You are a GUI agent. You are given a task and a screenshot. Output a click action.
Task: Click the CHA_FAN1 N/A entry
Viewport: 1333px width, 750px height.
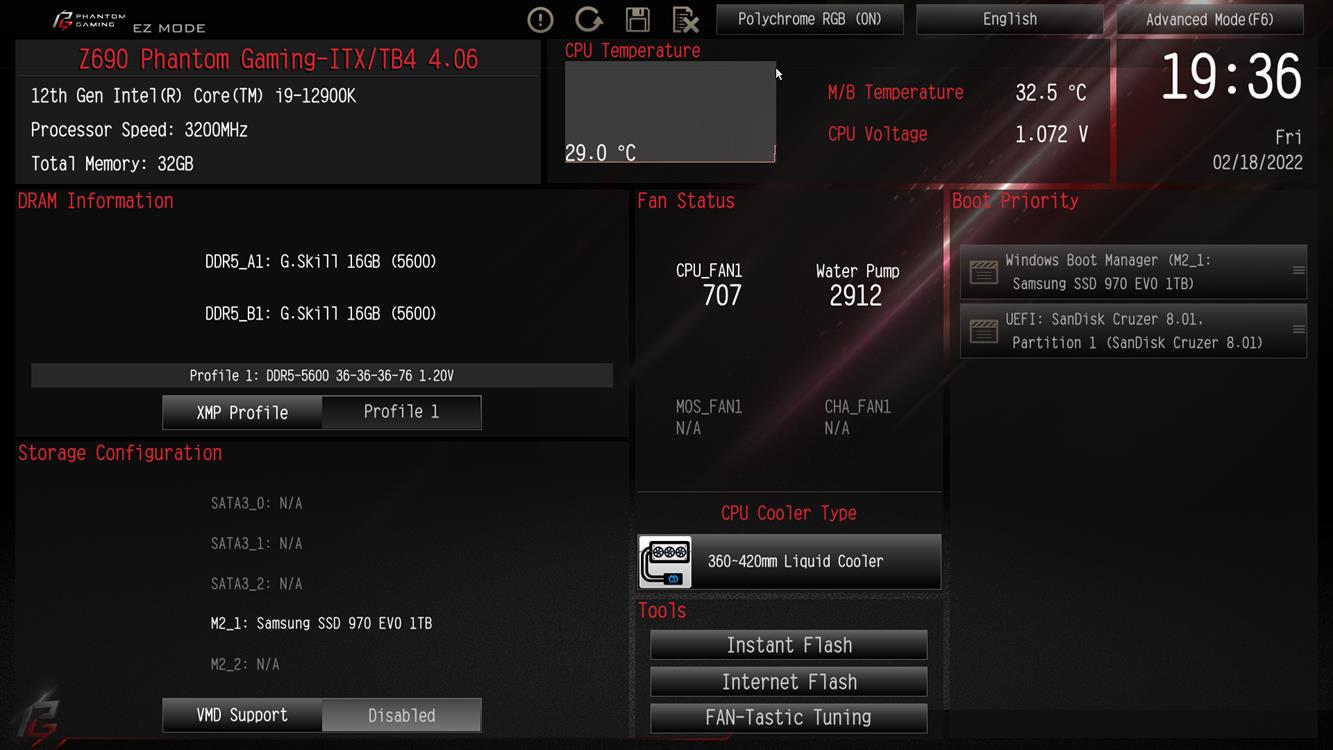857,417
